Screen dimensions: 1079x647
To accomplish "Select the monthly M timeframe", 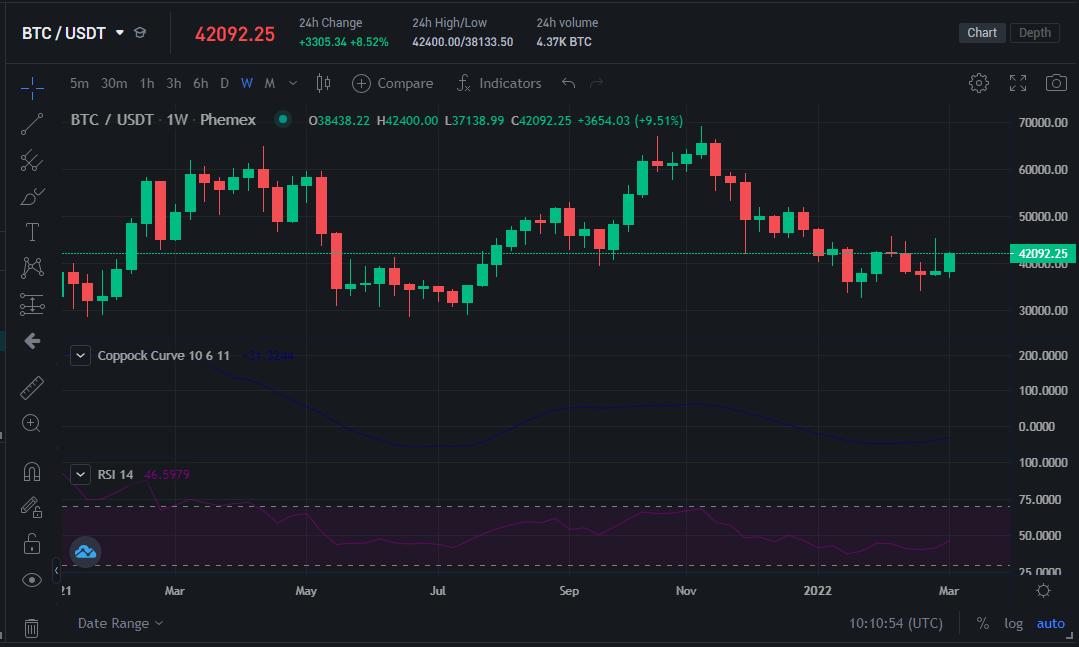I will pos(268,83).
